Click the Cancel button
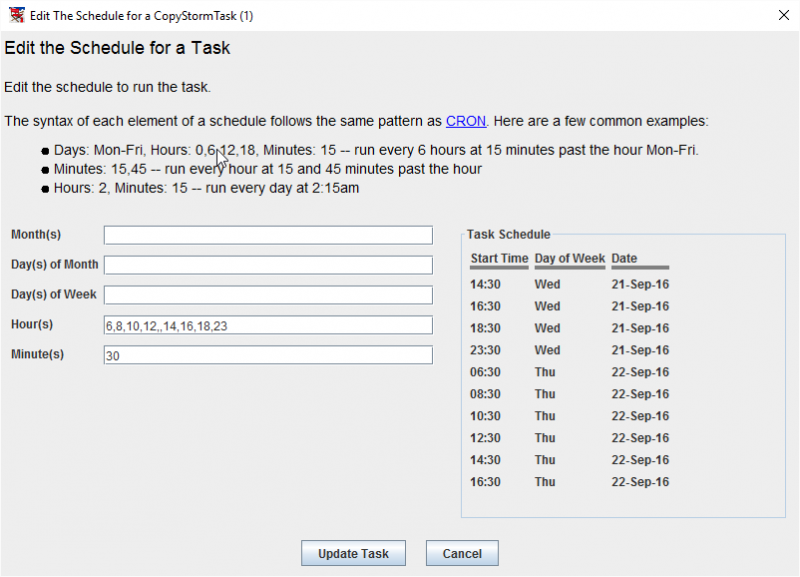The height and width of the screenshot is (577, 800). pyautogui.click(x=462, y=554)
